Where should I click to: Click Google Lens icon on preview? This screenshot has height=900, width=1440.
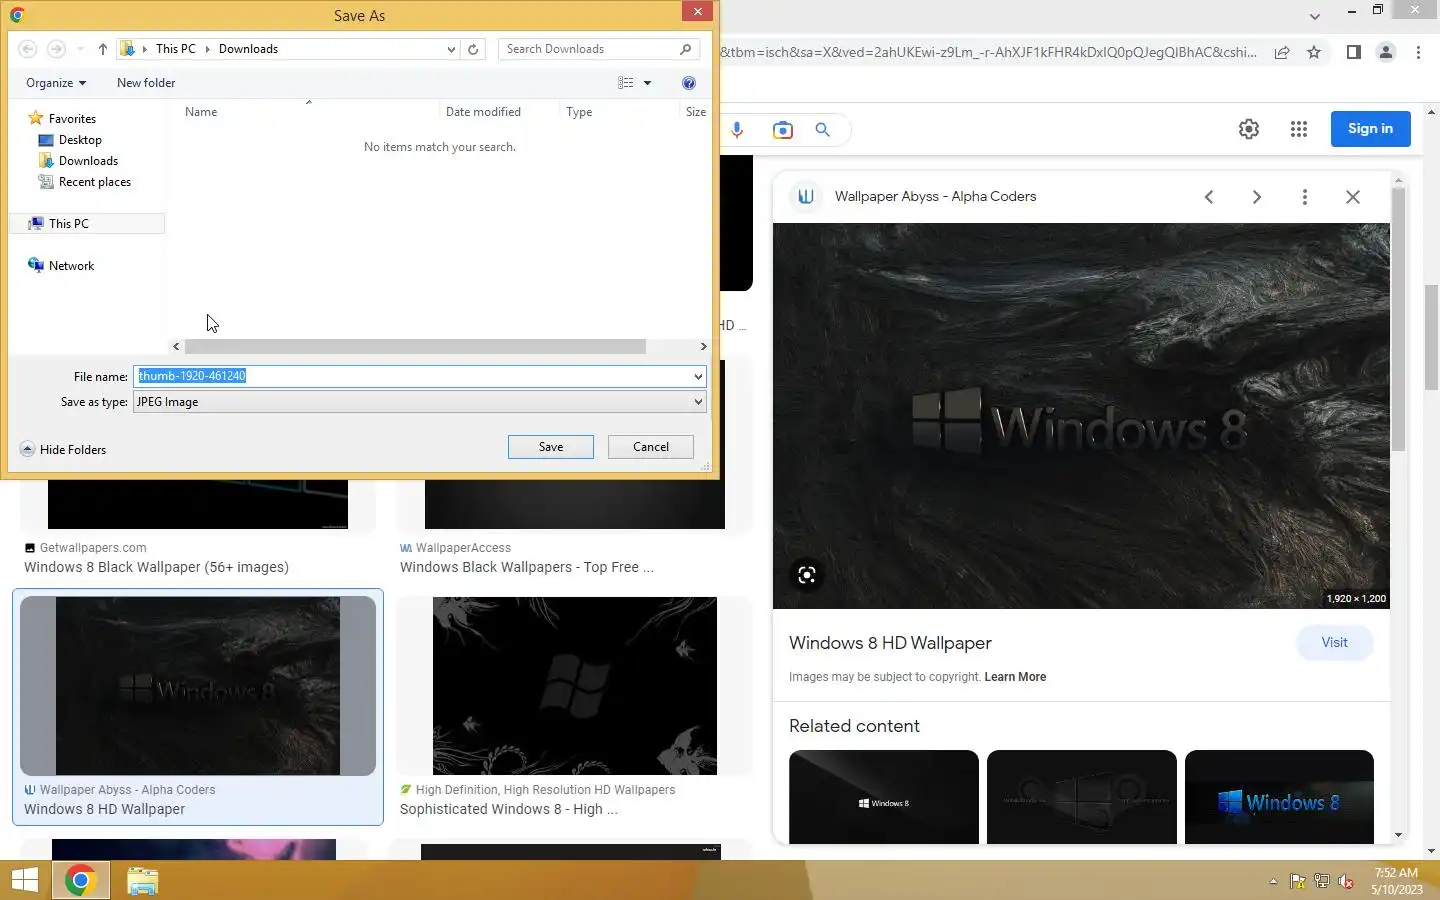(807, 575)
